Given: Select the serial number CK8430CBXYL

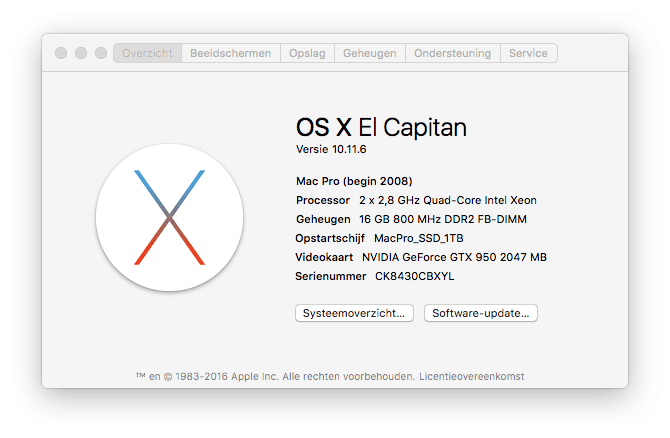Looking at the screenshot, I should click(414, 276).
